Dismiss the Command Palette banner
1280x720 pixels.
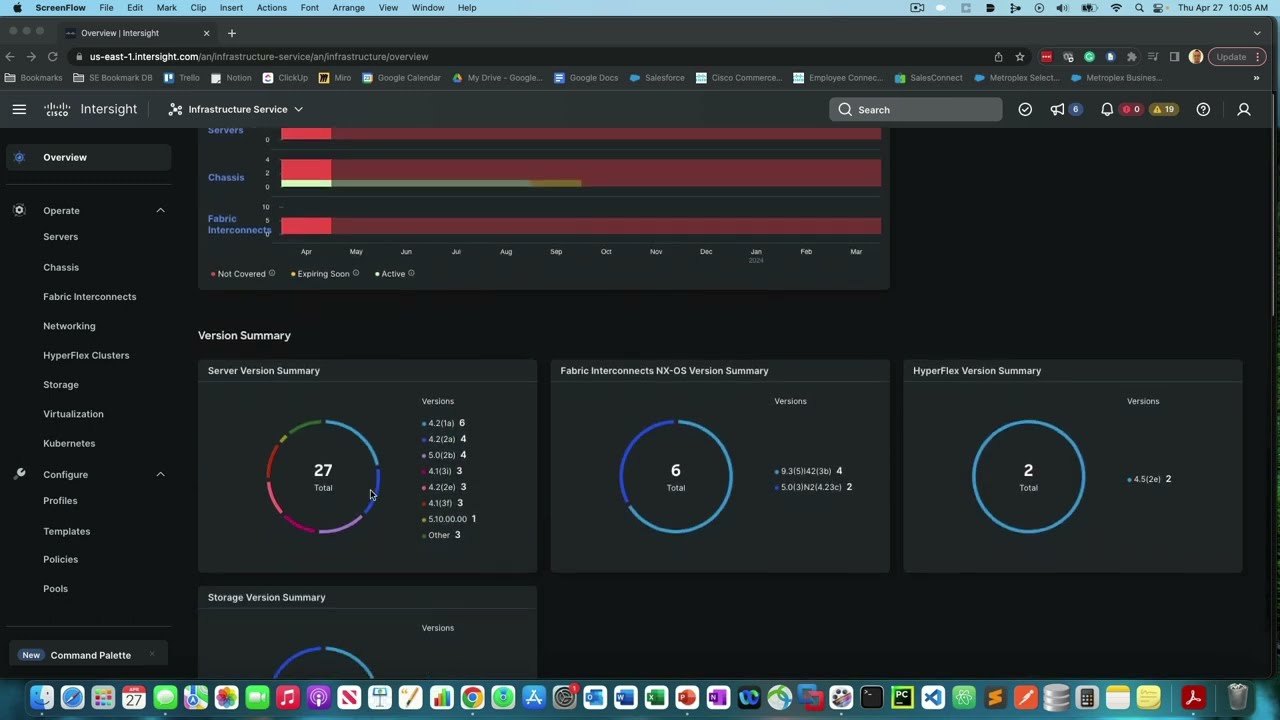point(151,655)
